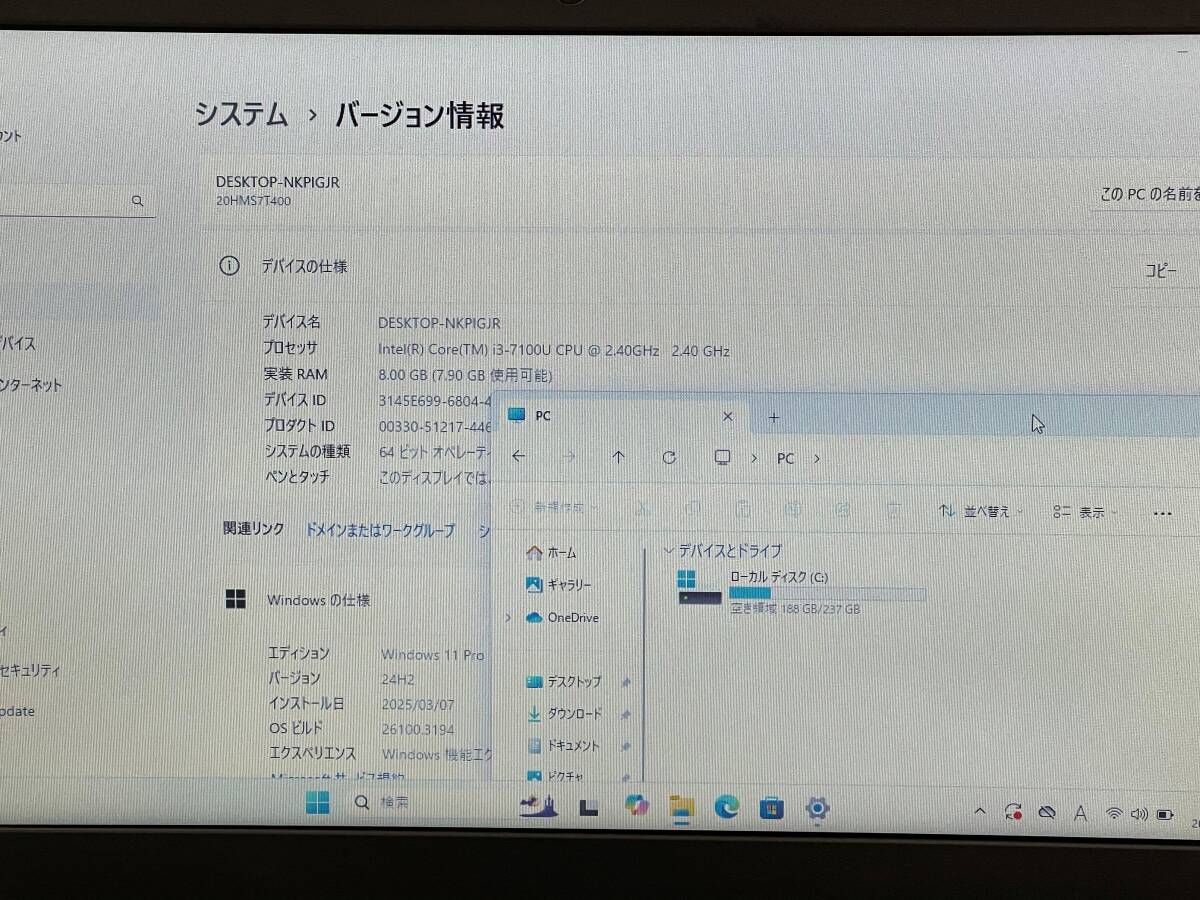Open the three-dots more options menu
The height and width of the screenshot is (900, 1200).
pyautogui.click(x=1162, y=513)
